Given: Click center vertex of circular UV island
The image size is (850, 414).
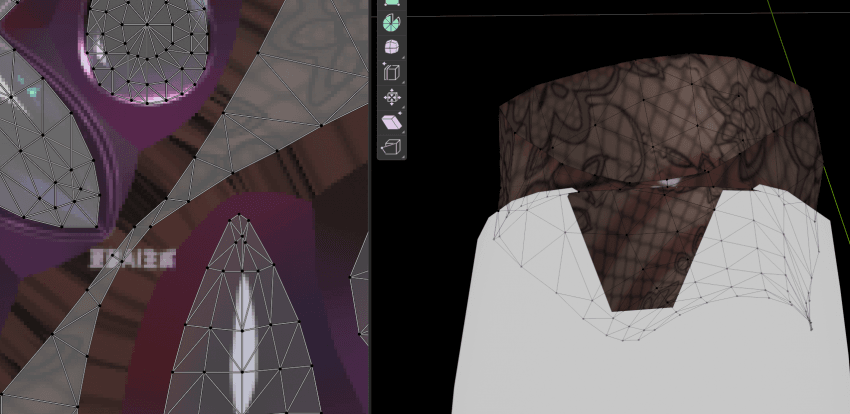Looking at the screenshot, I should (x=147, y=24).
